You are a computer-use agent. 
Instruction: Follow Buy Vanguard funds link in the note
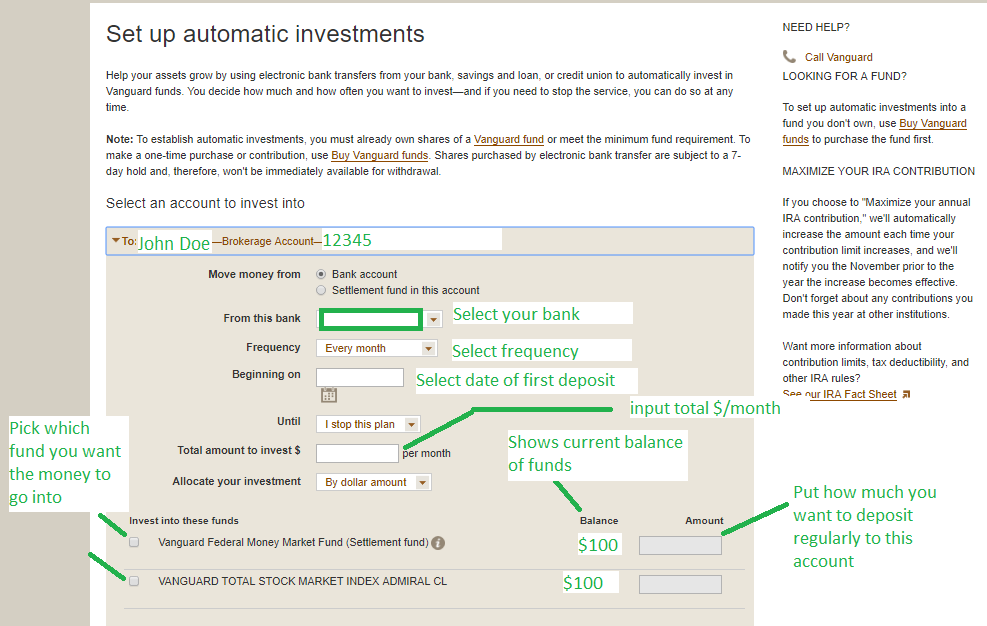[380, 156]
